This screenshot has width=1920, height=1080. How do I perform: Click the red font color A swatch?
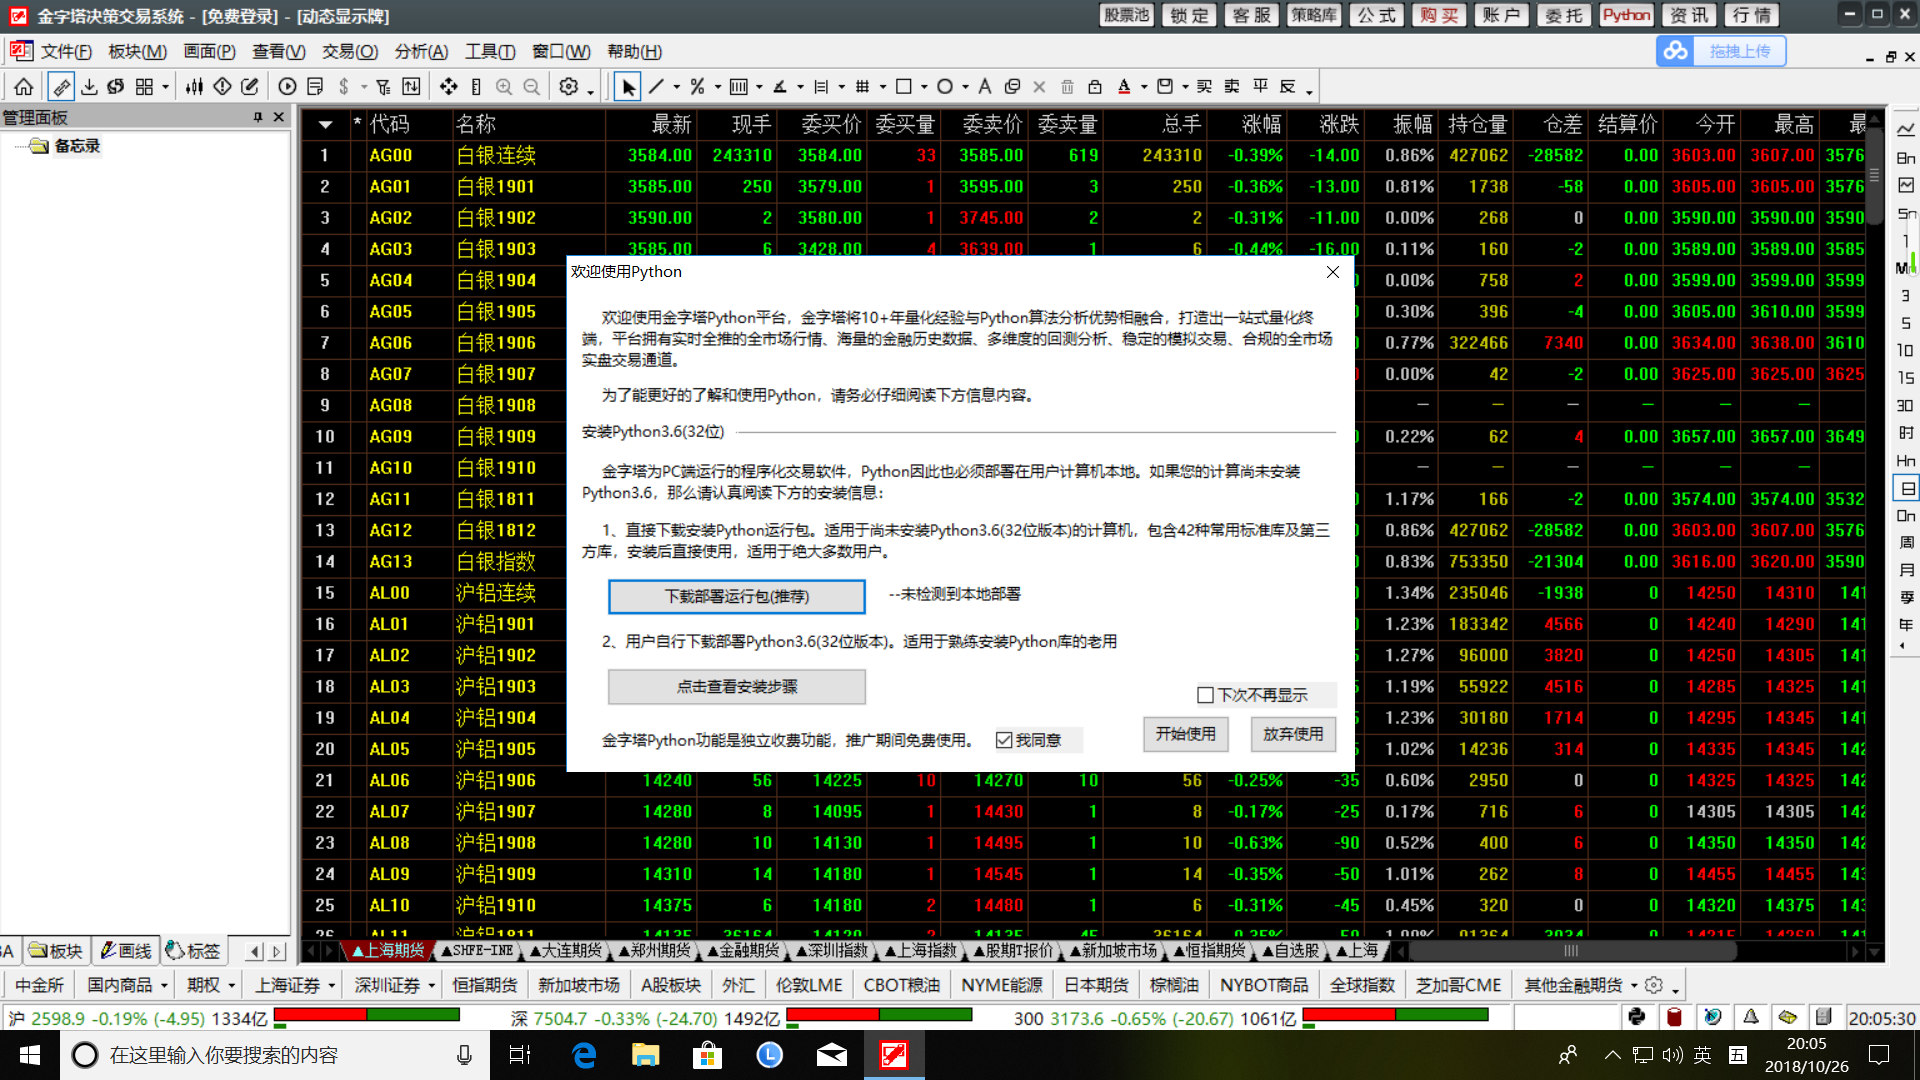[1124, 87]
